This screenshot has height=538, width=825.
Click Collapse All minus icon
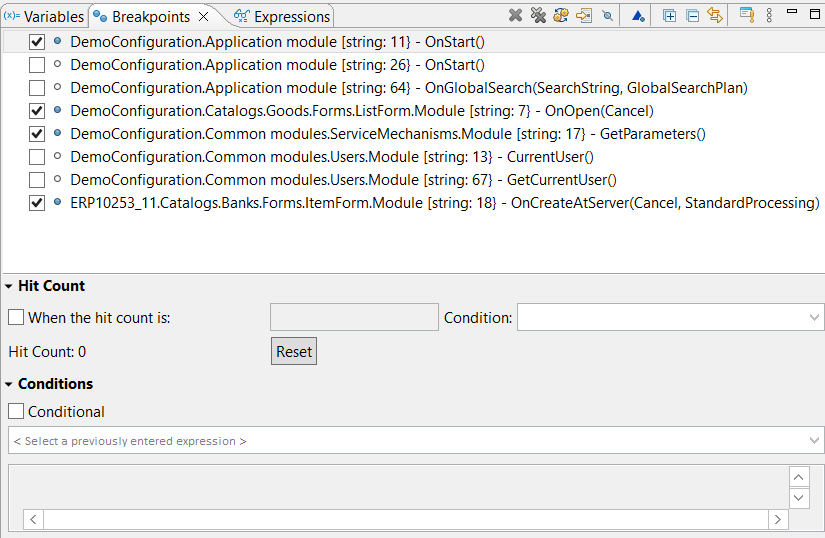click(x=692, y=15)
